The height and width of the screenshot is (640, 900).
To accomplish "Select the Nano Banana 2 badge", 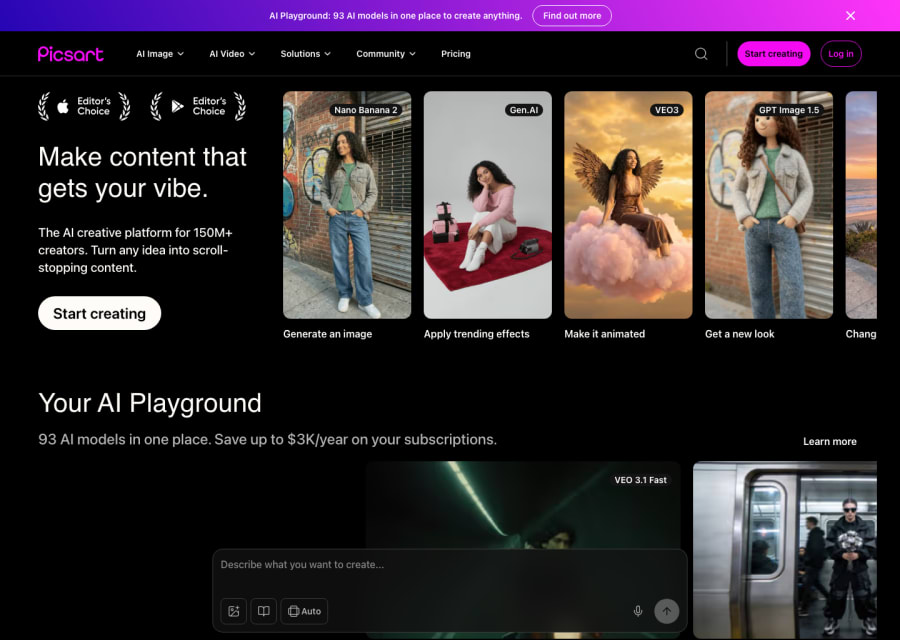I will 366,110.
